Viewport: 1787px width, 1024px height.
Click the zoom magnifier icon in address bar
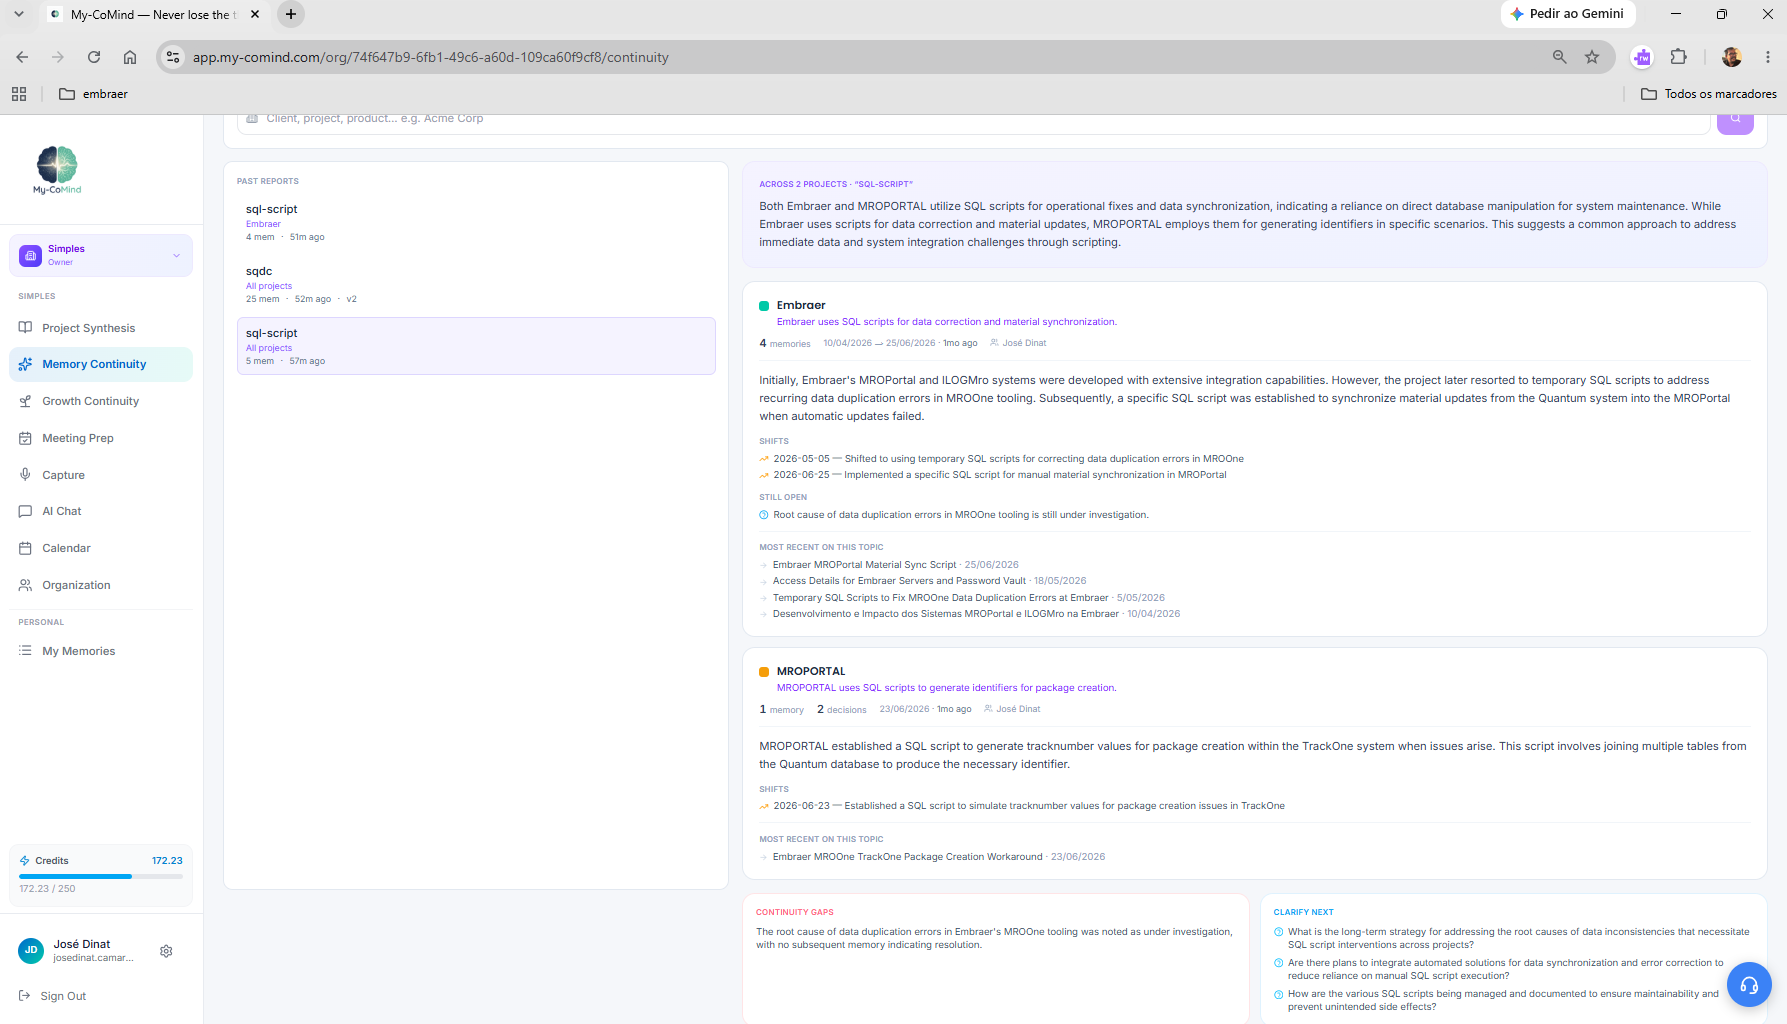click(x=1559, y=57)
